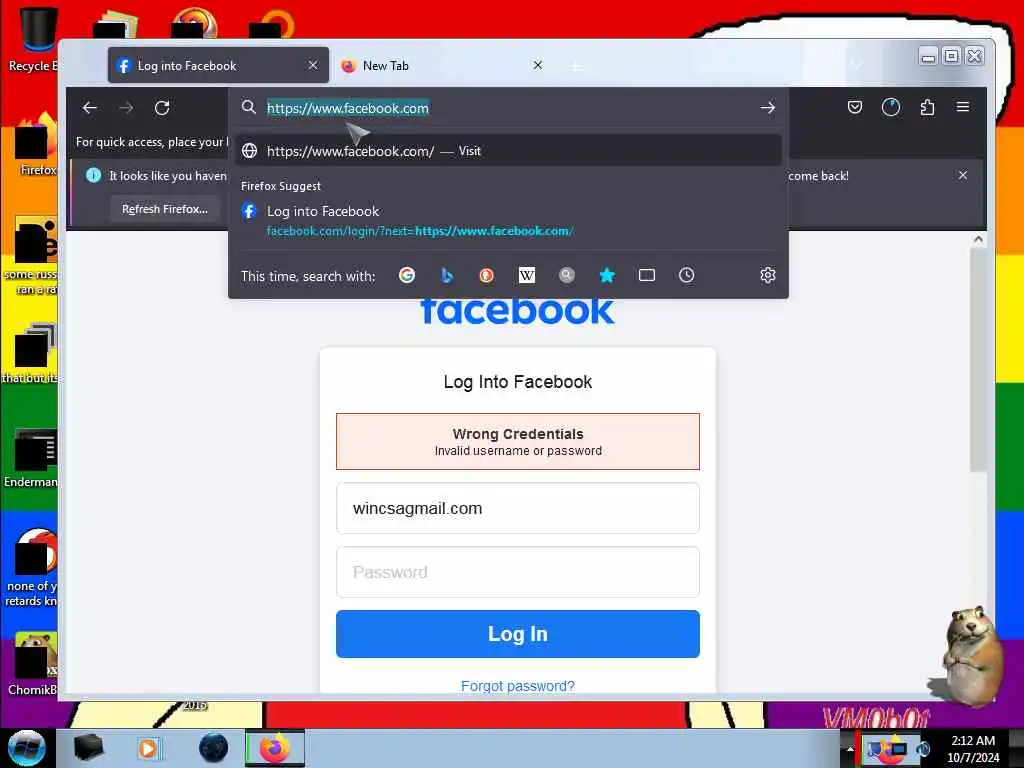Image resolution: width=1024 pixels, height=768 pixels.
Task: Open the Forgot password? link
Action: tap(518, 686)
